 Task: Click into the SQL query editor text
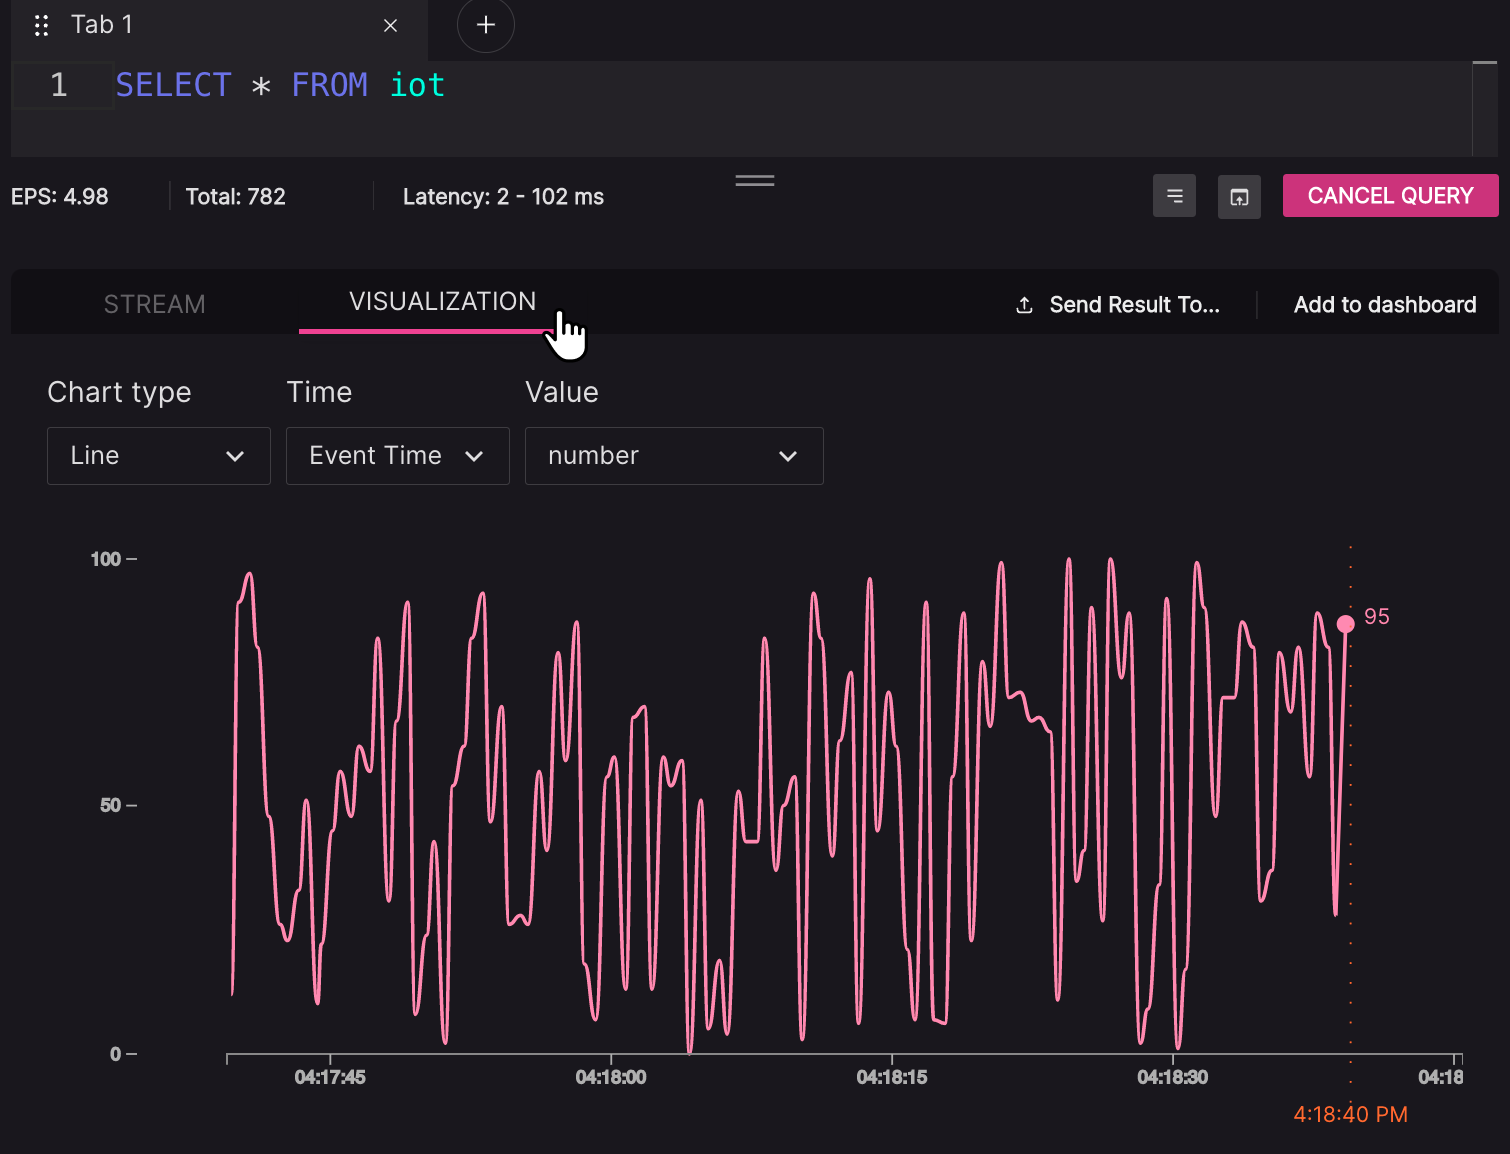coord(280,86)
